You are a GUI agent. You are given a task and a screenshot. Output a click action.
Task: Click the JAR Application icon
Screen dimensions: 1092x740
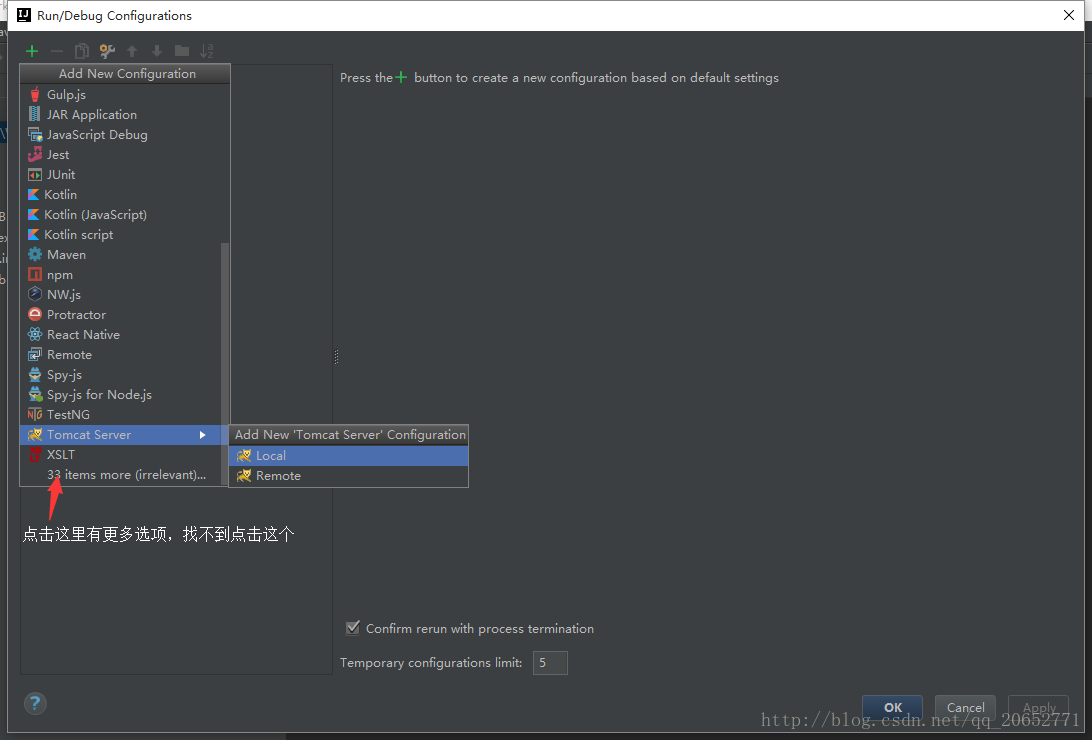click(x=35, y=114)
